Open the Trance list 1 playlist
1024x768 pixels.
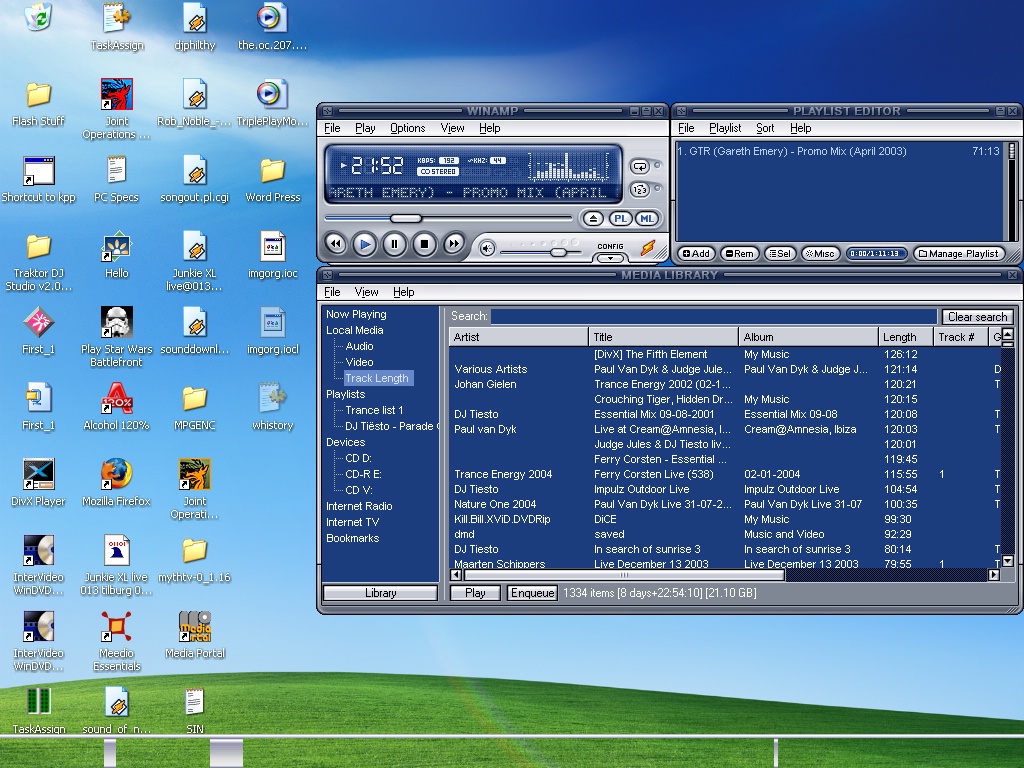pos(374,410)
